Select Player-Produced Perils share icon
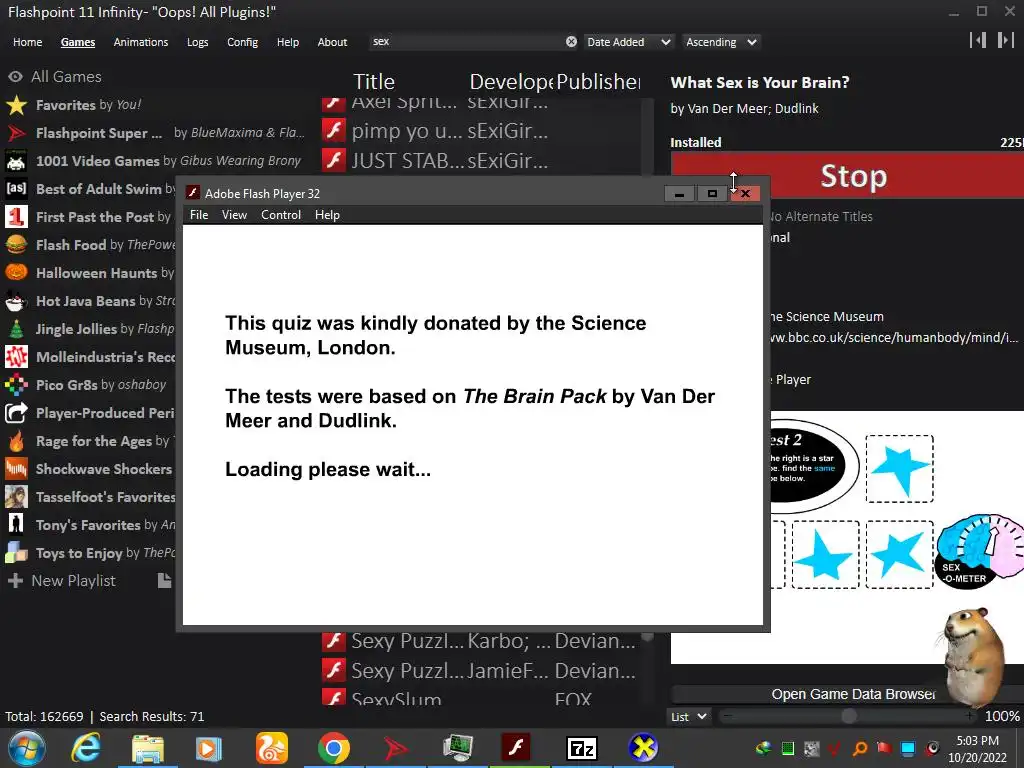Viewport: 1024px width, 768px height. click(x=16, y=413)
